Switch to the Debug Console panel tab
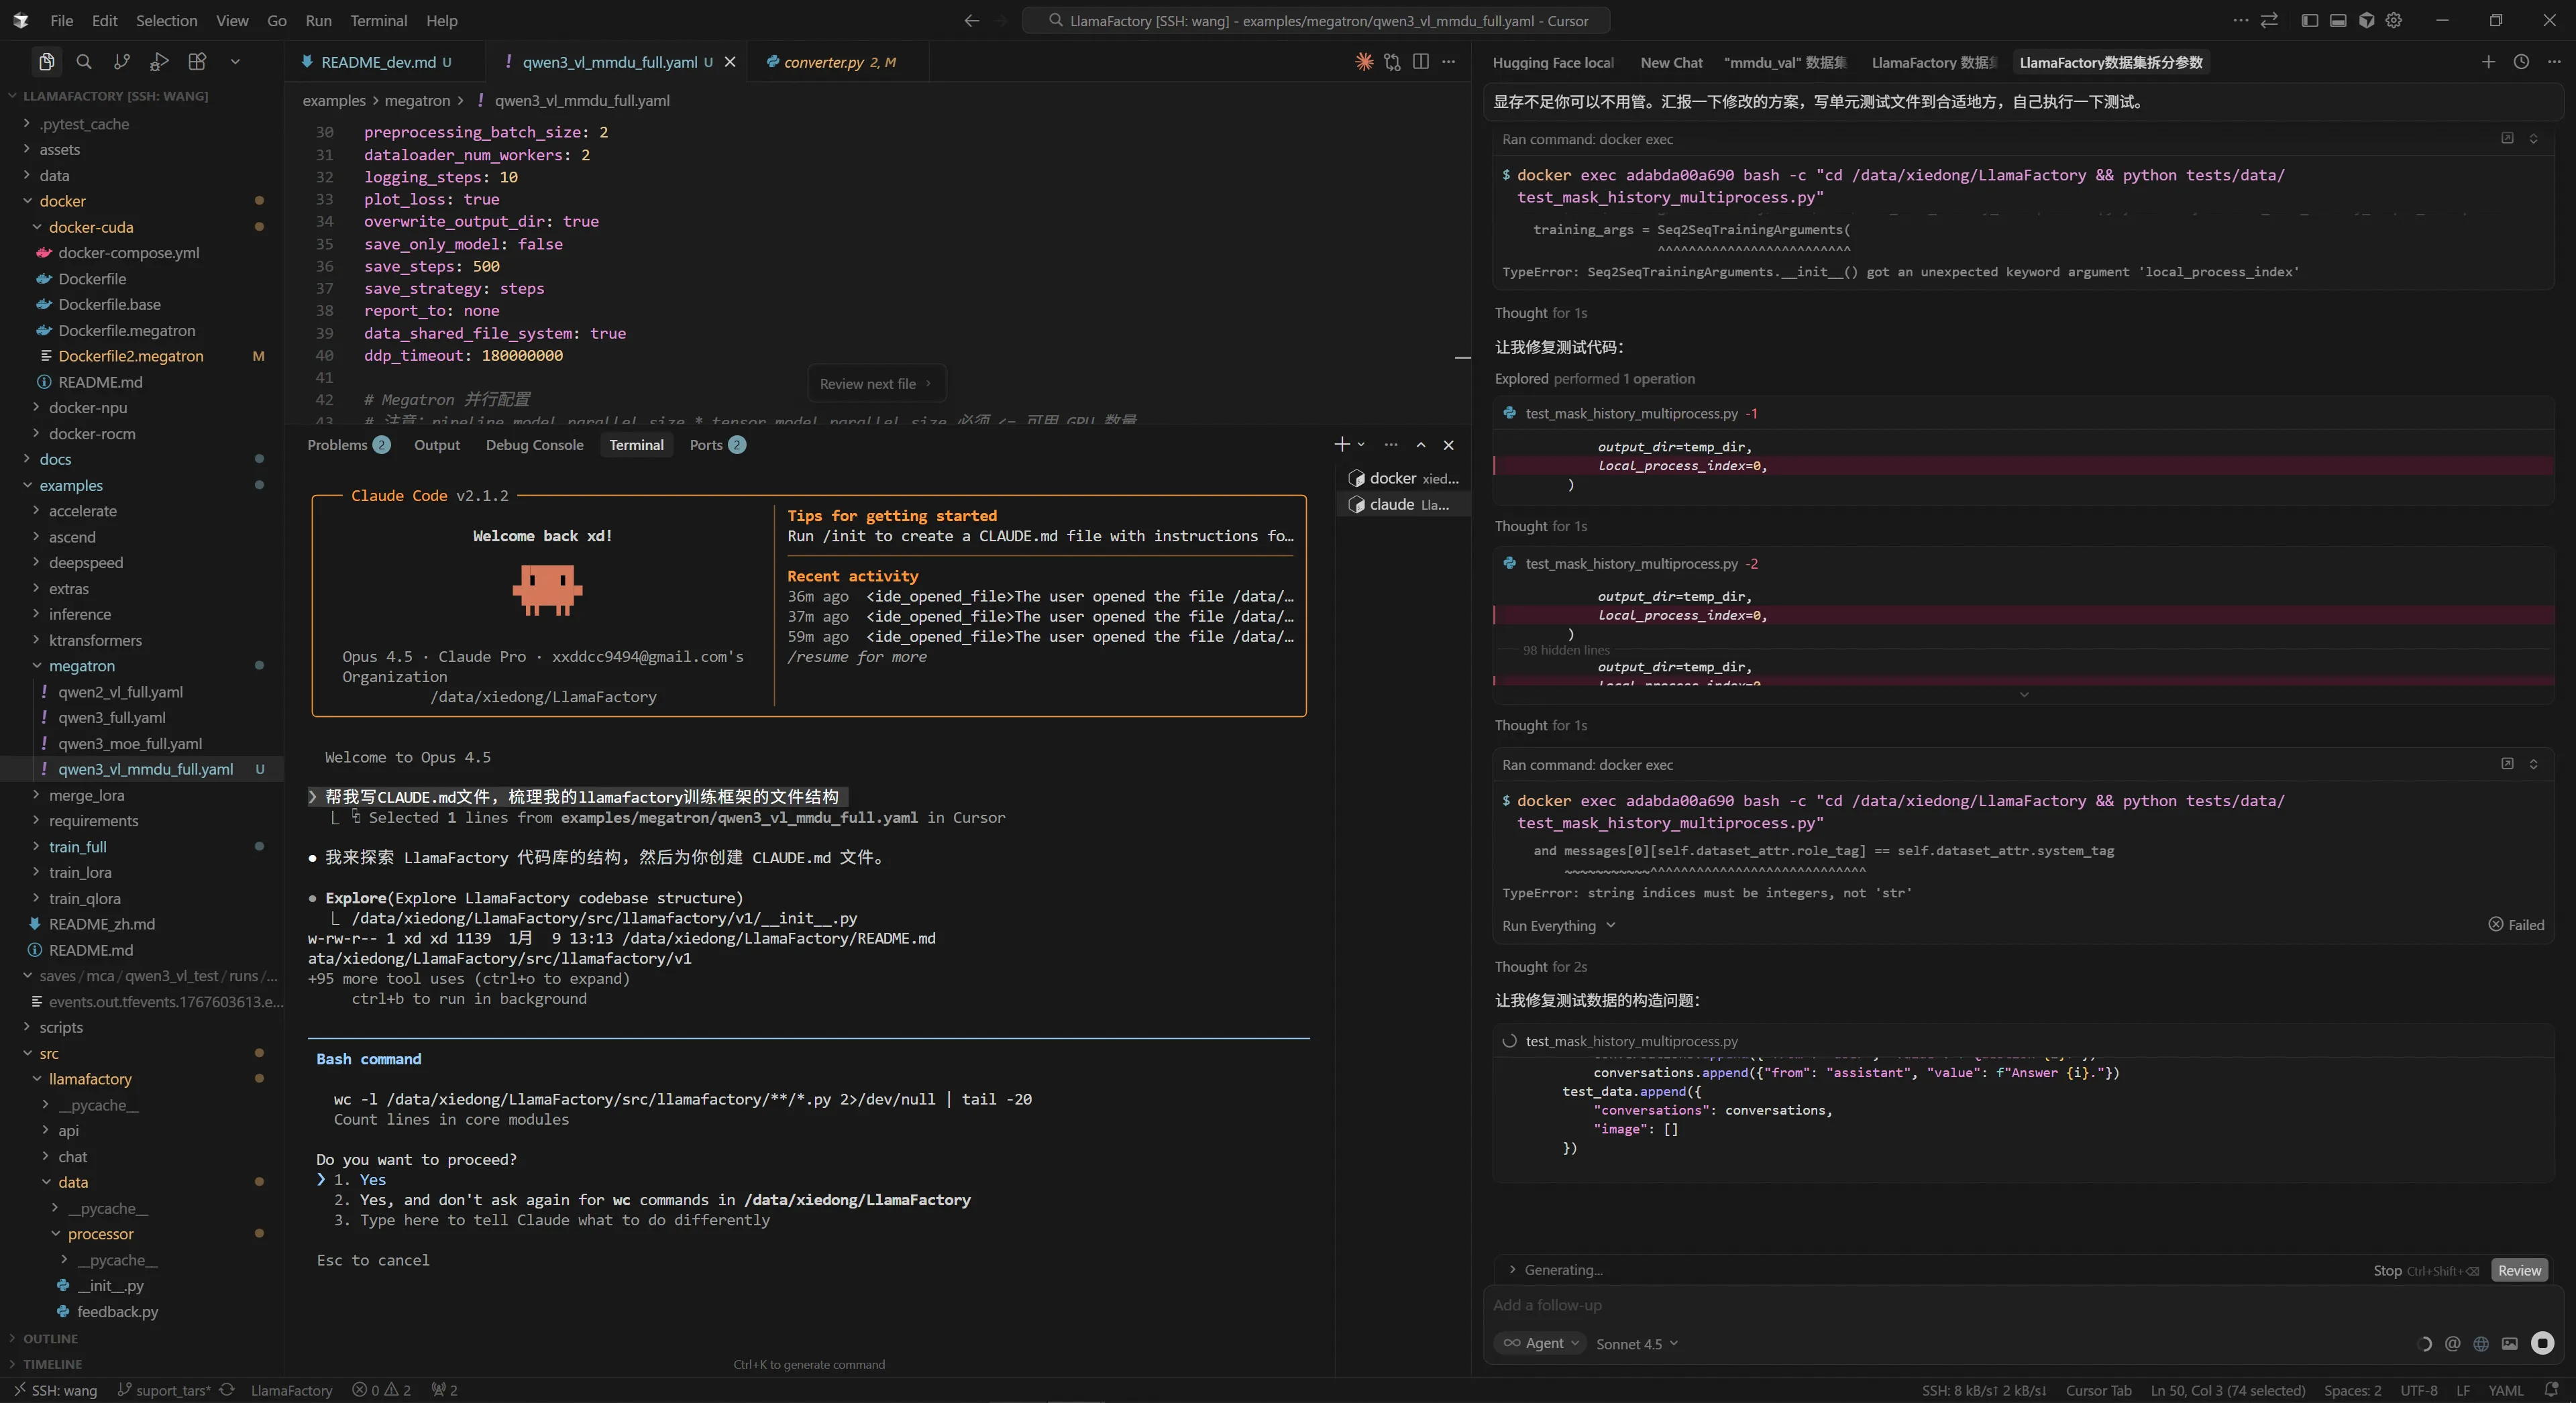The width and height of the screenshot is (2576, 1403). click(x=534, y=445)
